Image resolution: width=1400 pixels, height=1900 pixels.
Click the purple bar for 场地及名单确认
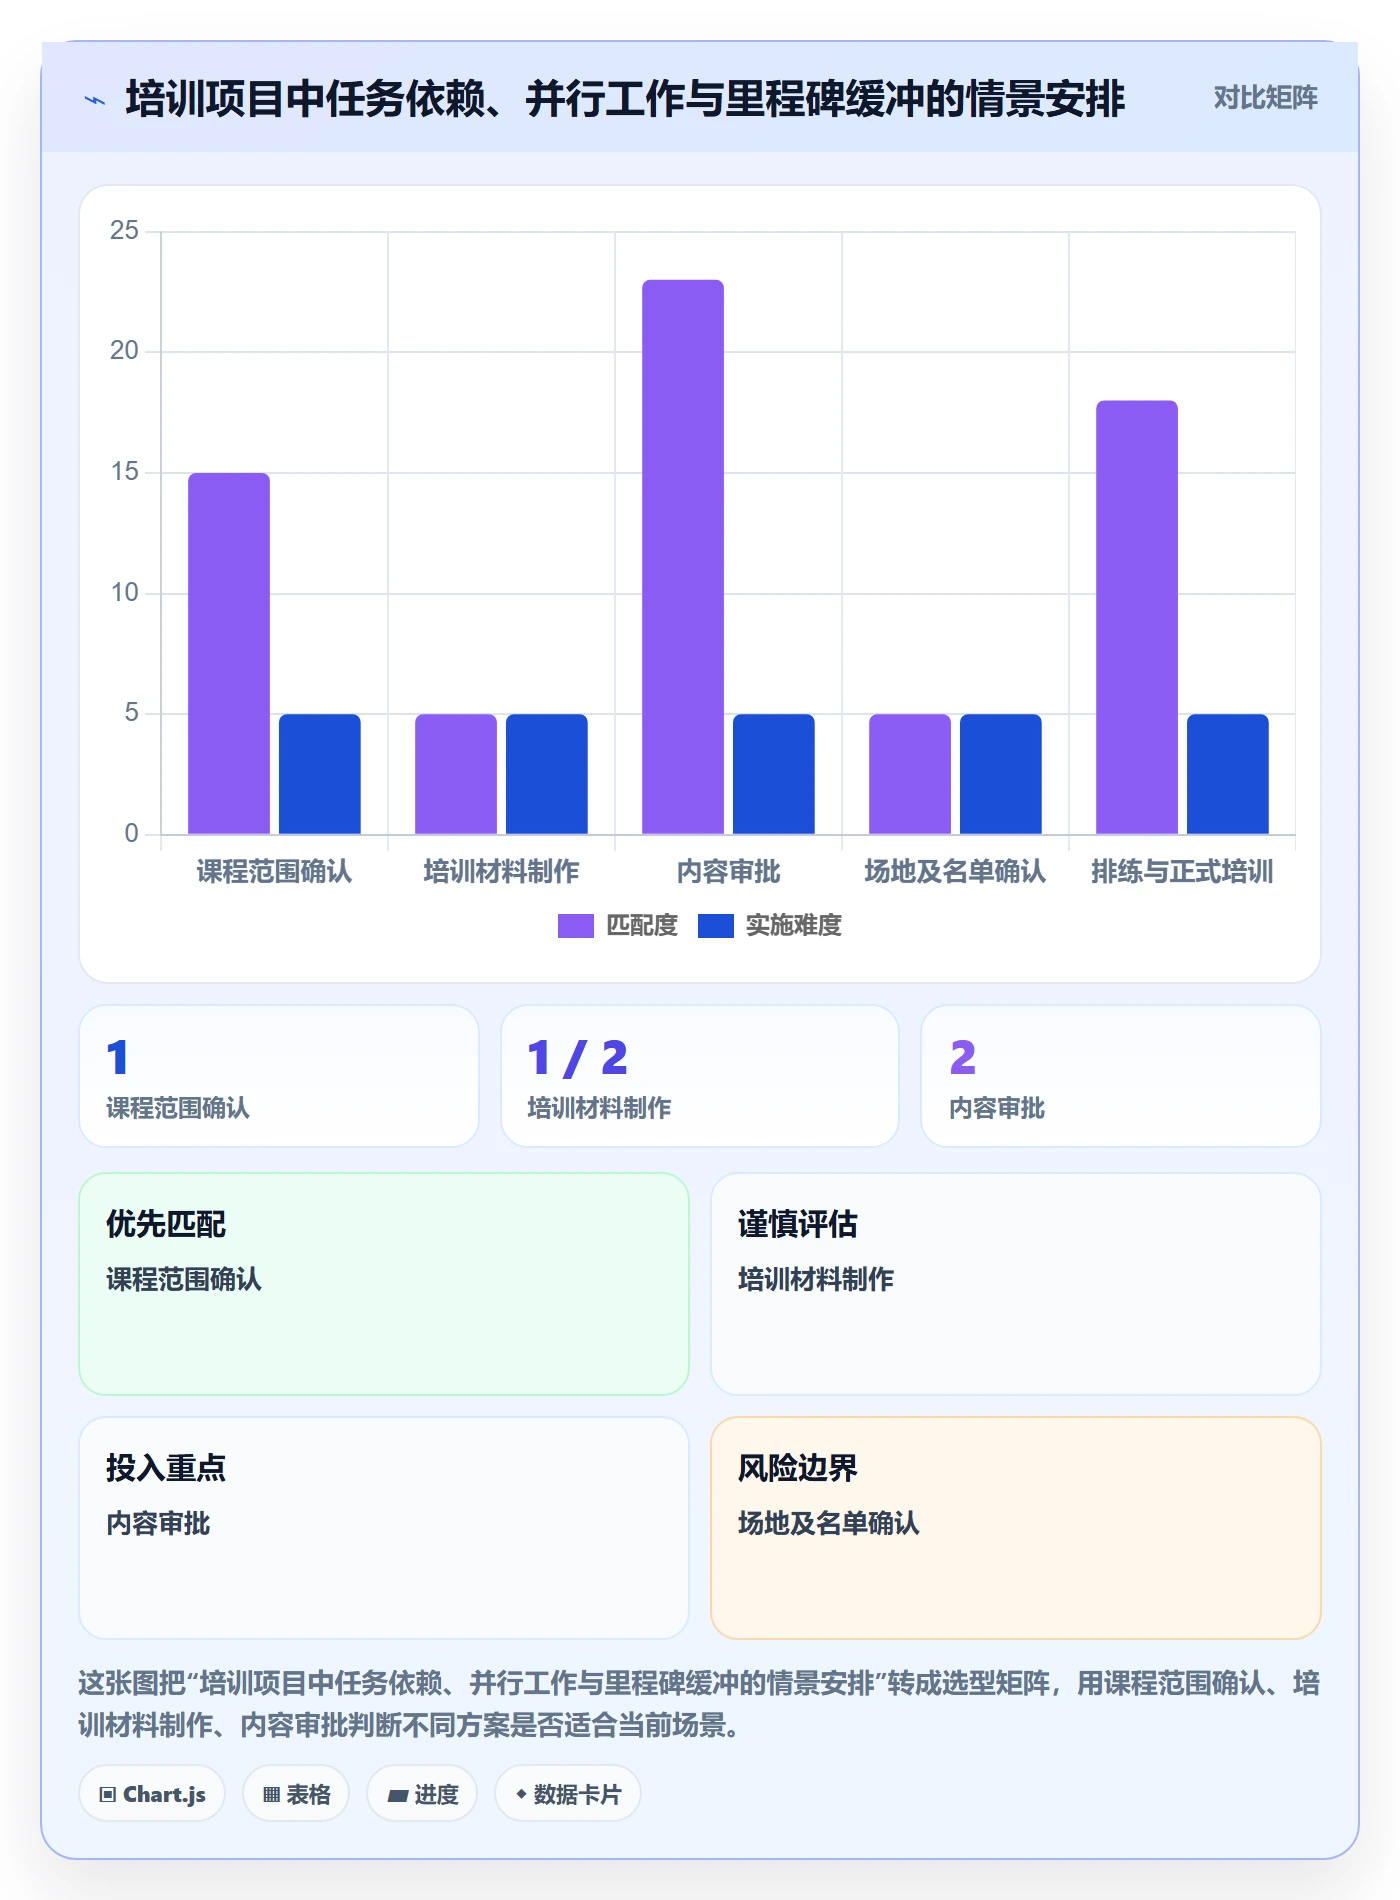pyautogui.click(x=910, y=774)
